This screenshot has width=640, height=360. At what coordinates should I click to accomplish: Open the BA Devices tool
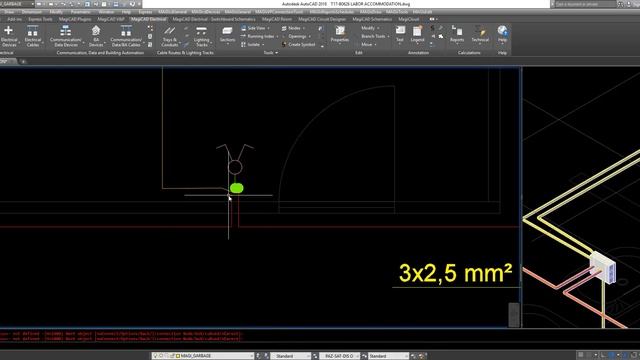click(96, 36)
